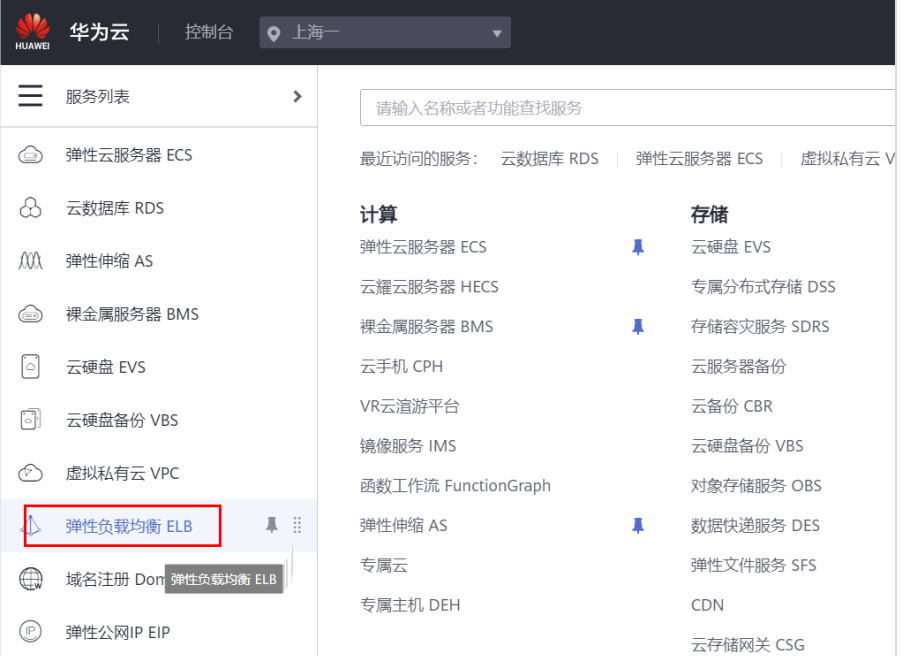910x656 pixels.
Task: Open the hamburger service list menu icon
Action: tap(30, 96)
